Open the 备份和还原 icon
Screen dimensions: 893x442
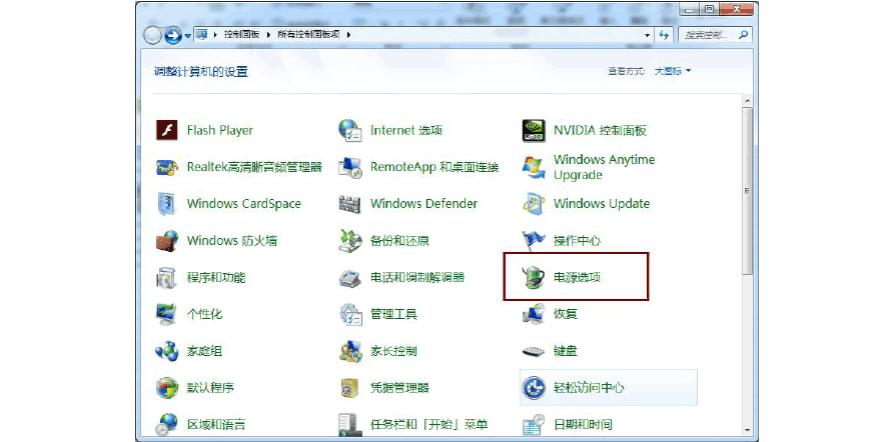pos(350,241)
